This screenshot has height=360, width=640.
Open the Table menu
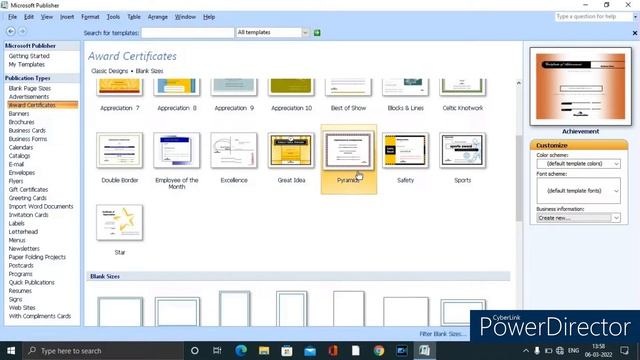pos(133,17)
